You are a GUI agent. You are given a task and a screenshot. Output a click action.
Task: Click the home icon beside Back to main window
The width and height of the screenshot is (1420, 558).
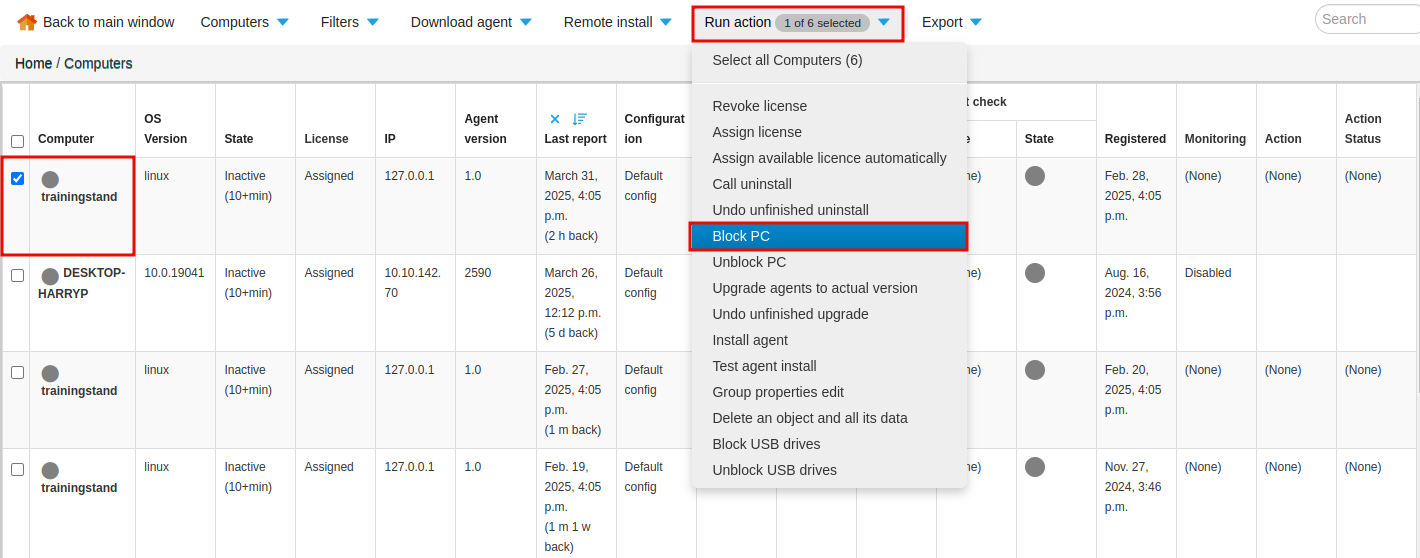[27, 22]
